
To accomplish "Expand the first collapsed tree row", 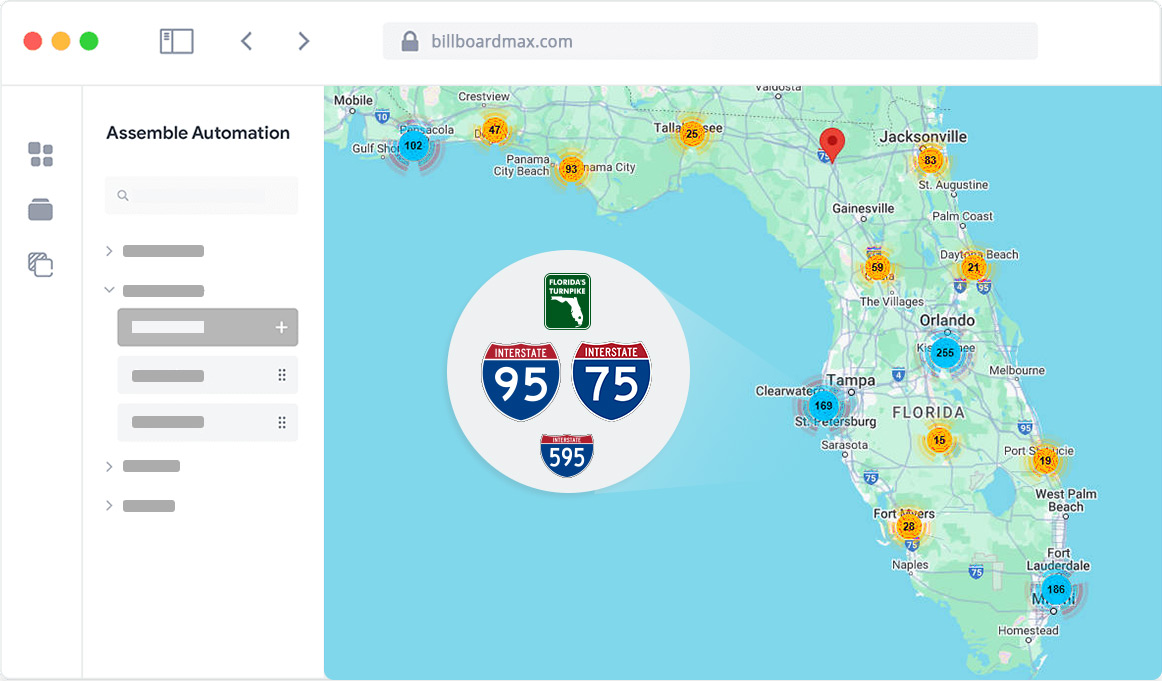I will click(x=109, y=251).
